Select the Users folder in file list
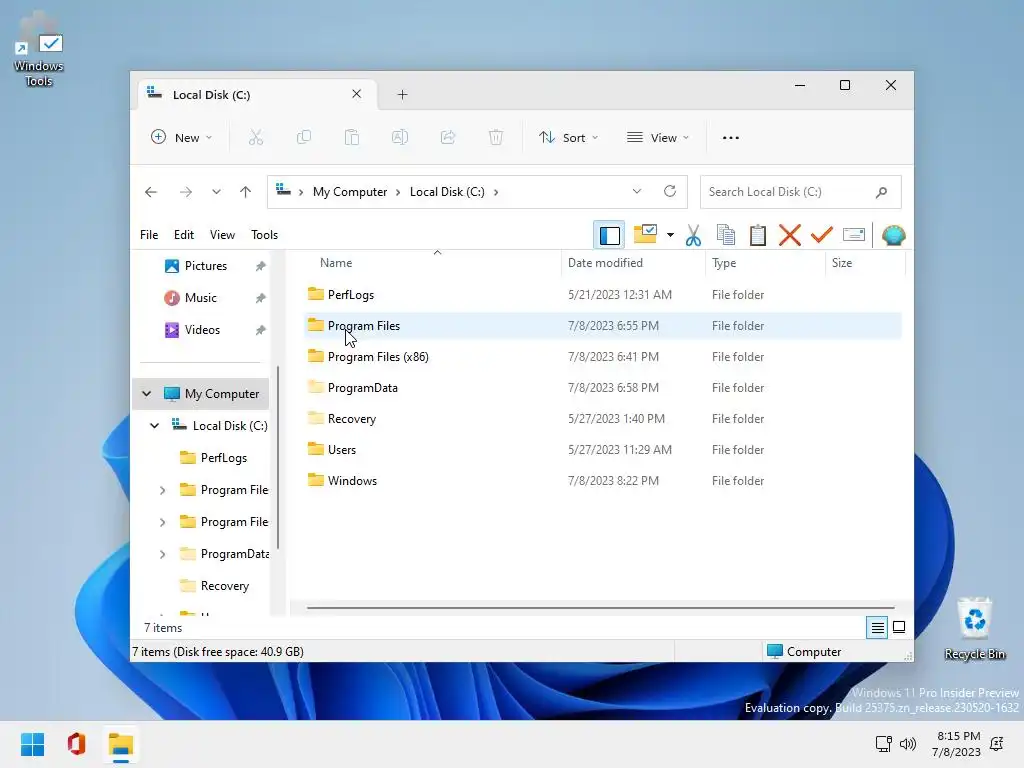 tap(602, 449)
